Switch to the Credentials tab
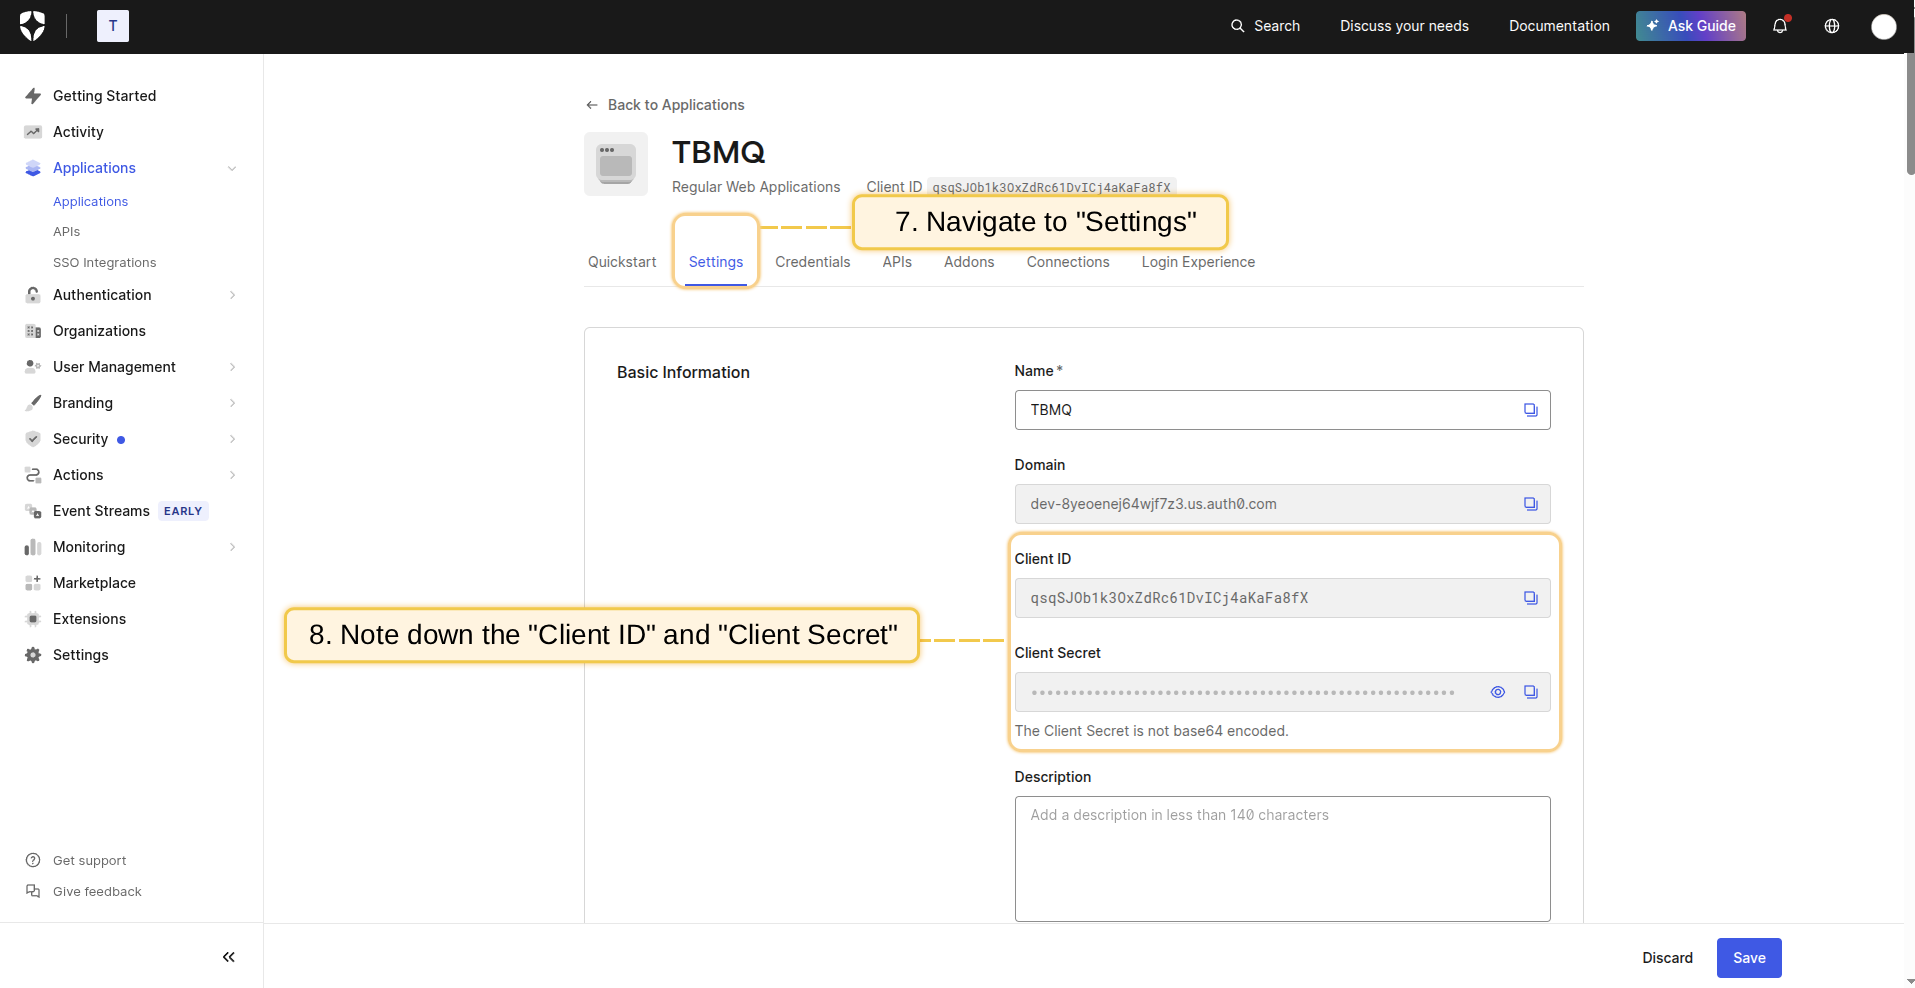1915x988 pixels. coord(812,262)
